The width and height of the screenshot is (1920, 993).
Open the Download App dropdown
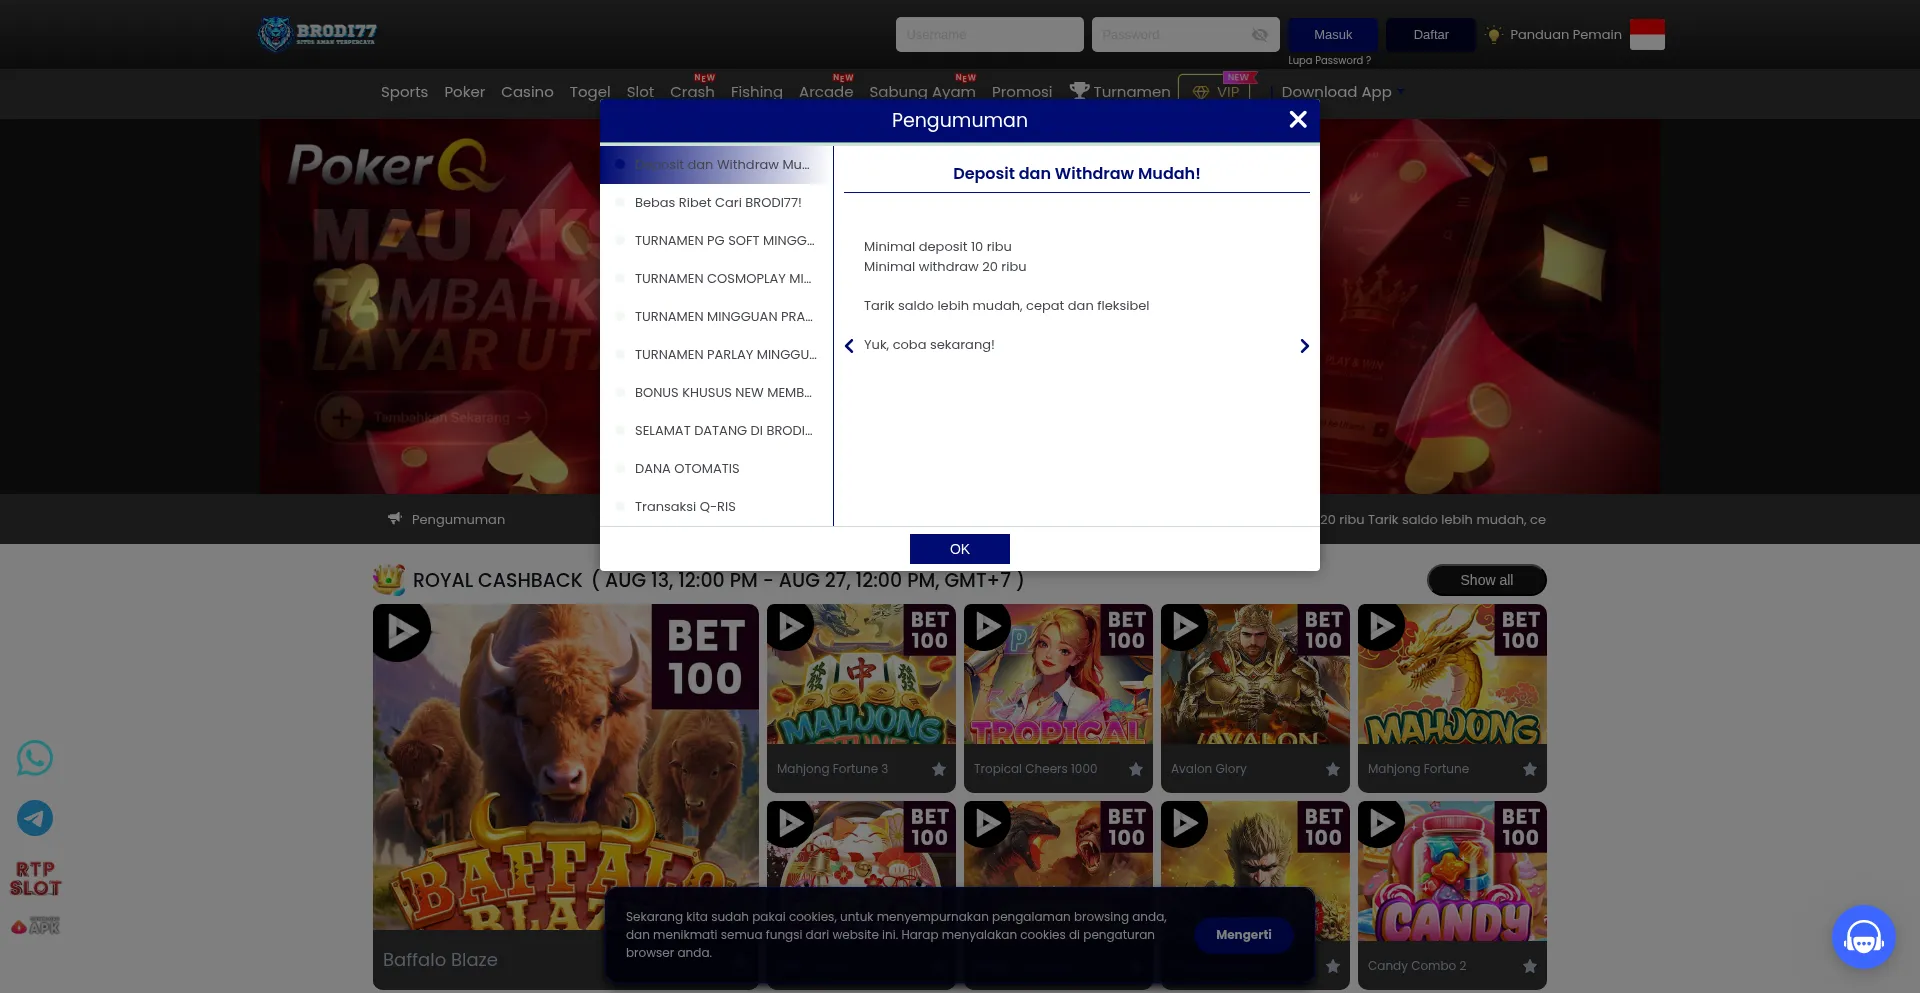pyautogui.click(x=1343, y=92)
